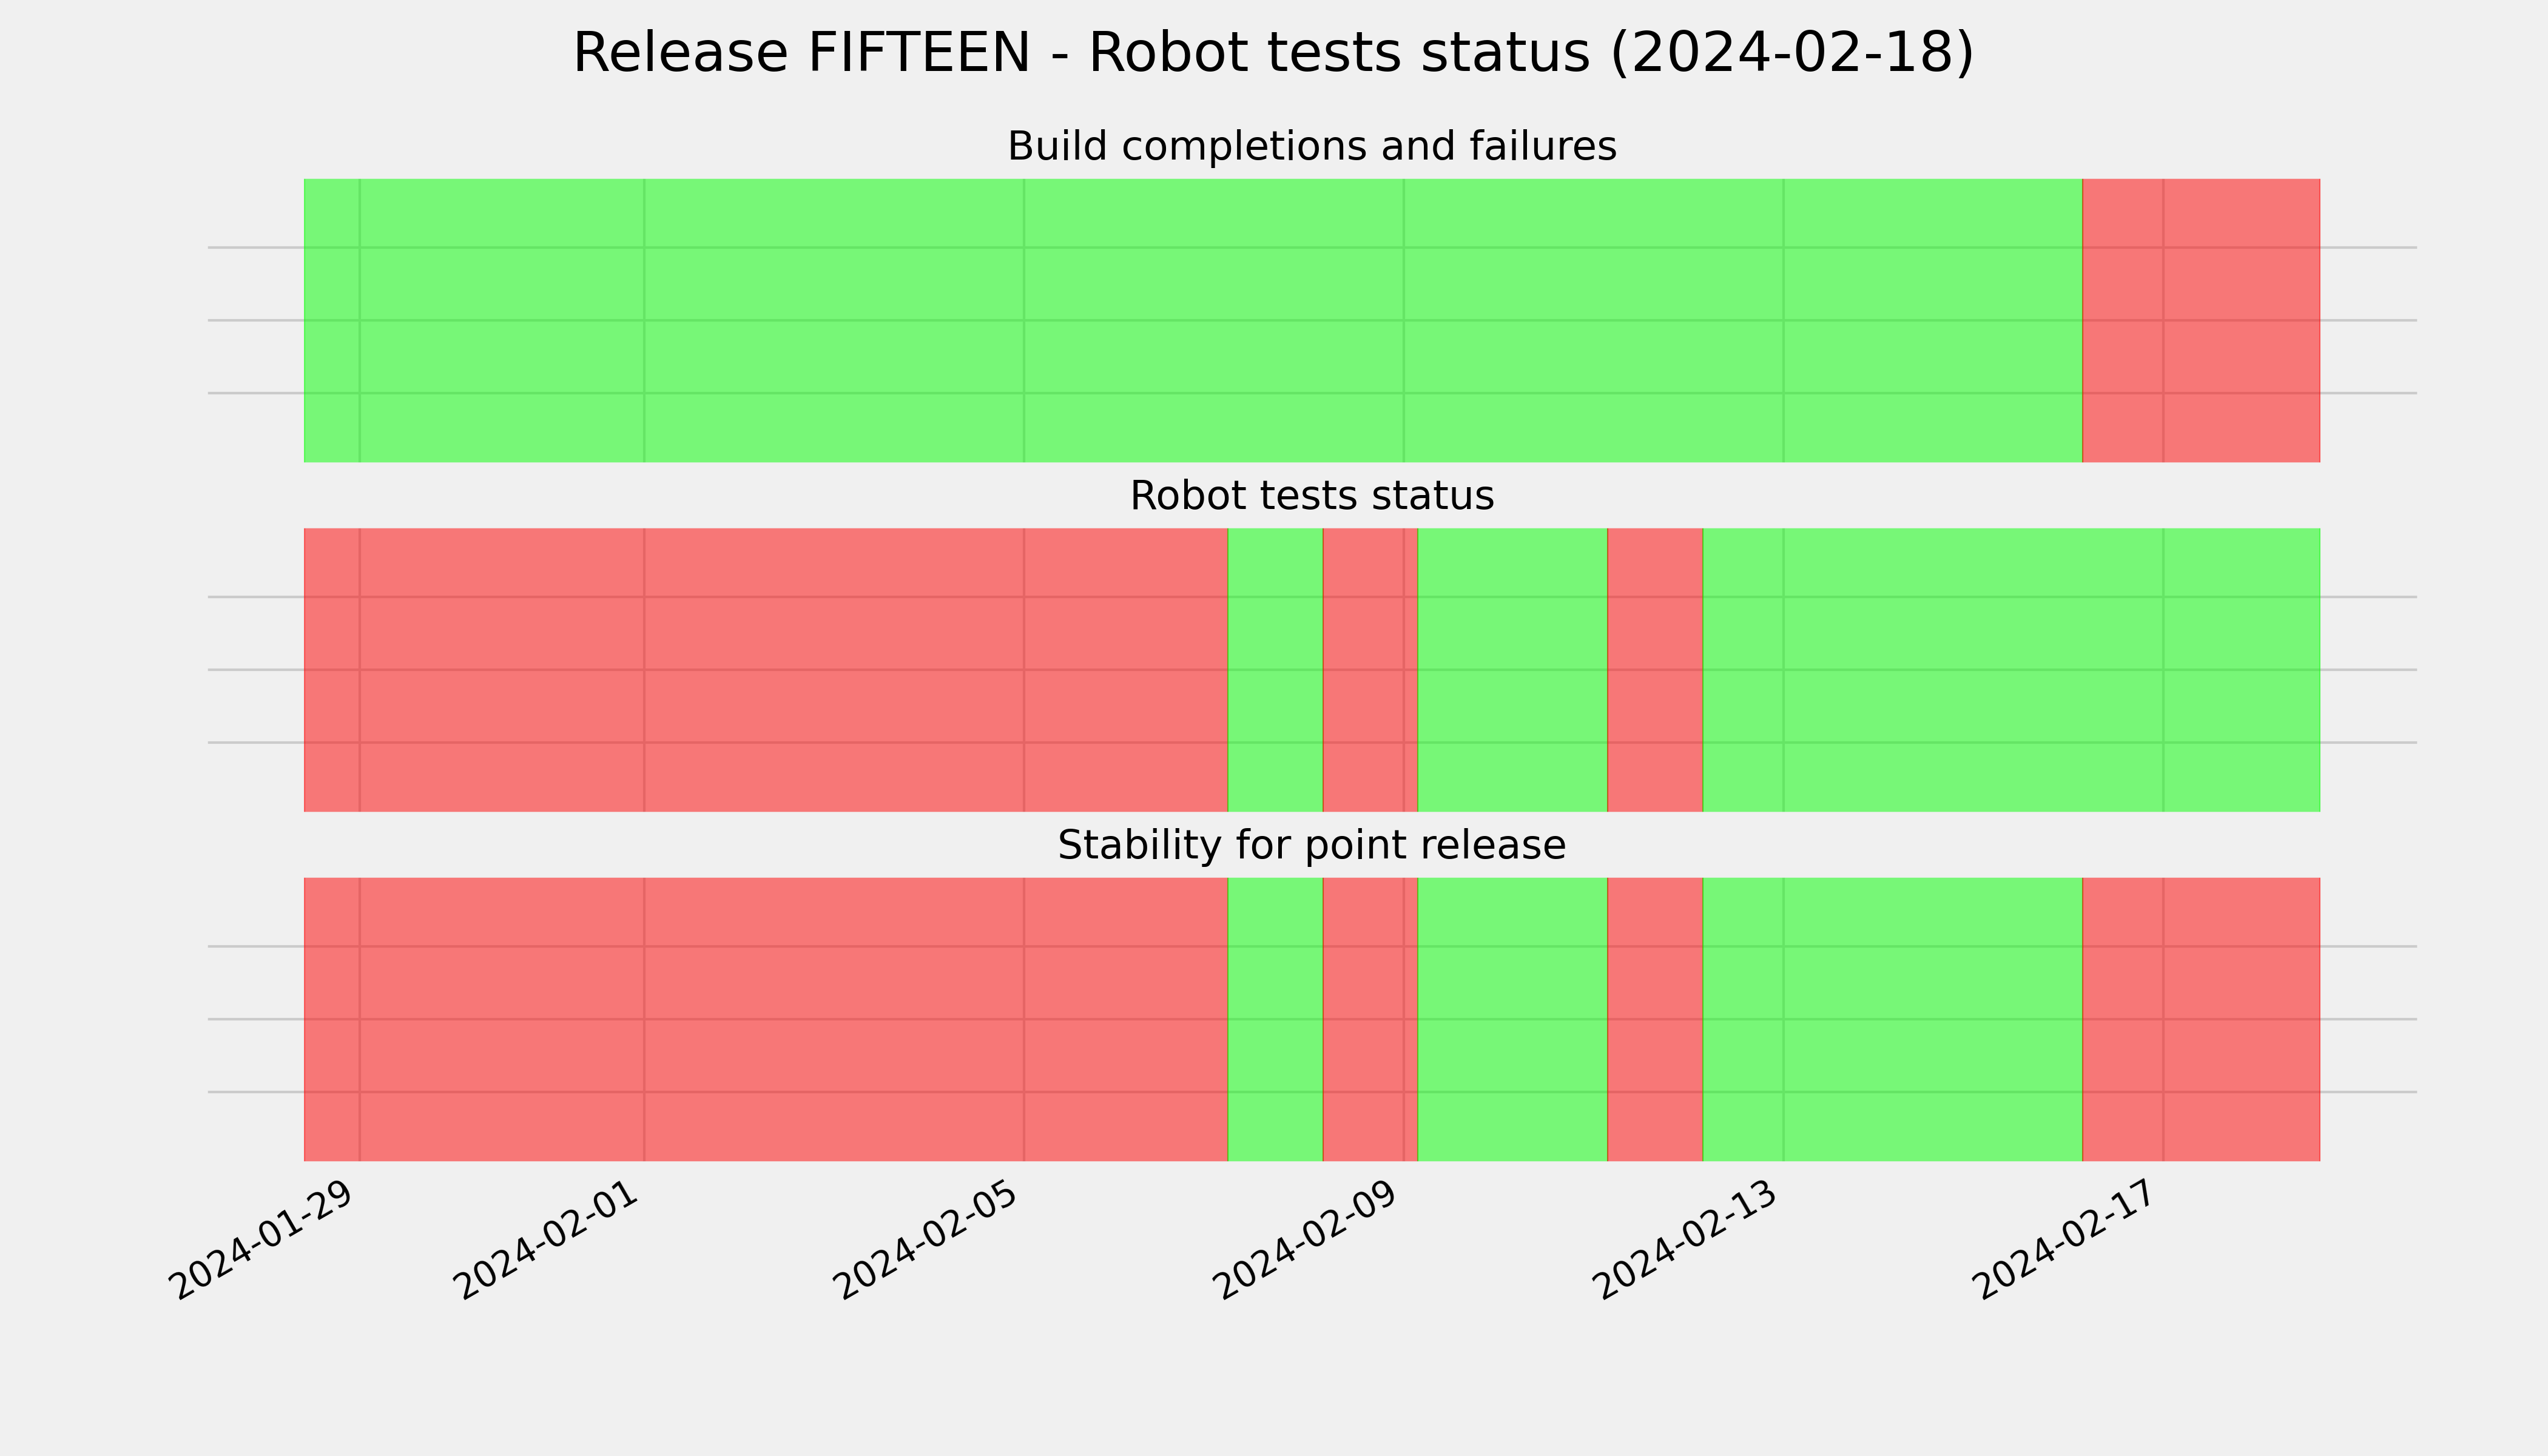This screenshot has width=2548, height=1456.
Task: Click the green band after 2024-02-13 in the Stability chart
Action: click(1892, 1019)
